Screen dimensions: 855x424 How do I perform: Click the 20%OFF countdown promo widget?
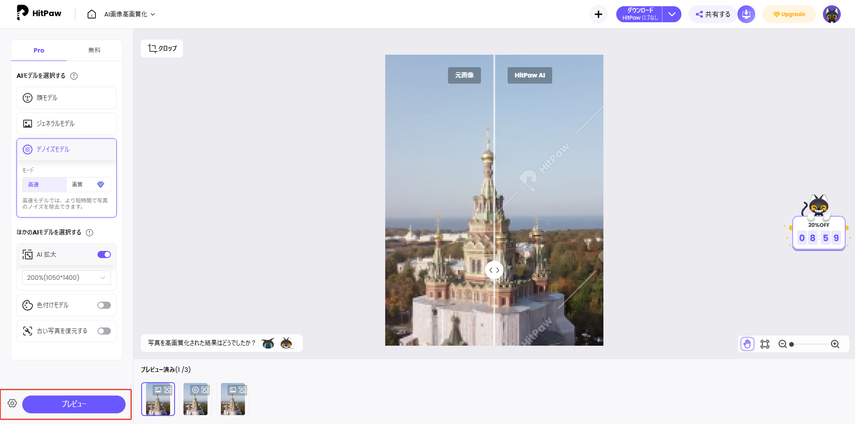818,223
